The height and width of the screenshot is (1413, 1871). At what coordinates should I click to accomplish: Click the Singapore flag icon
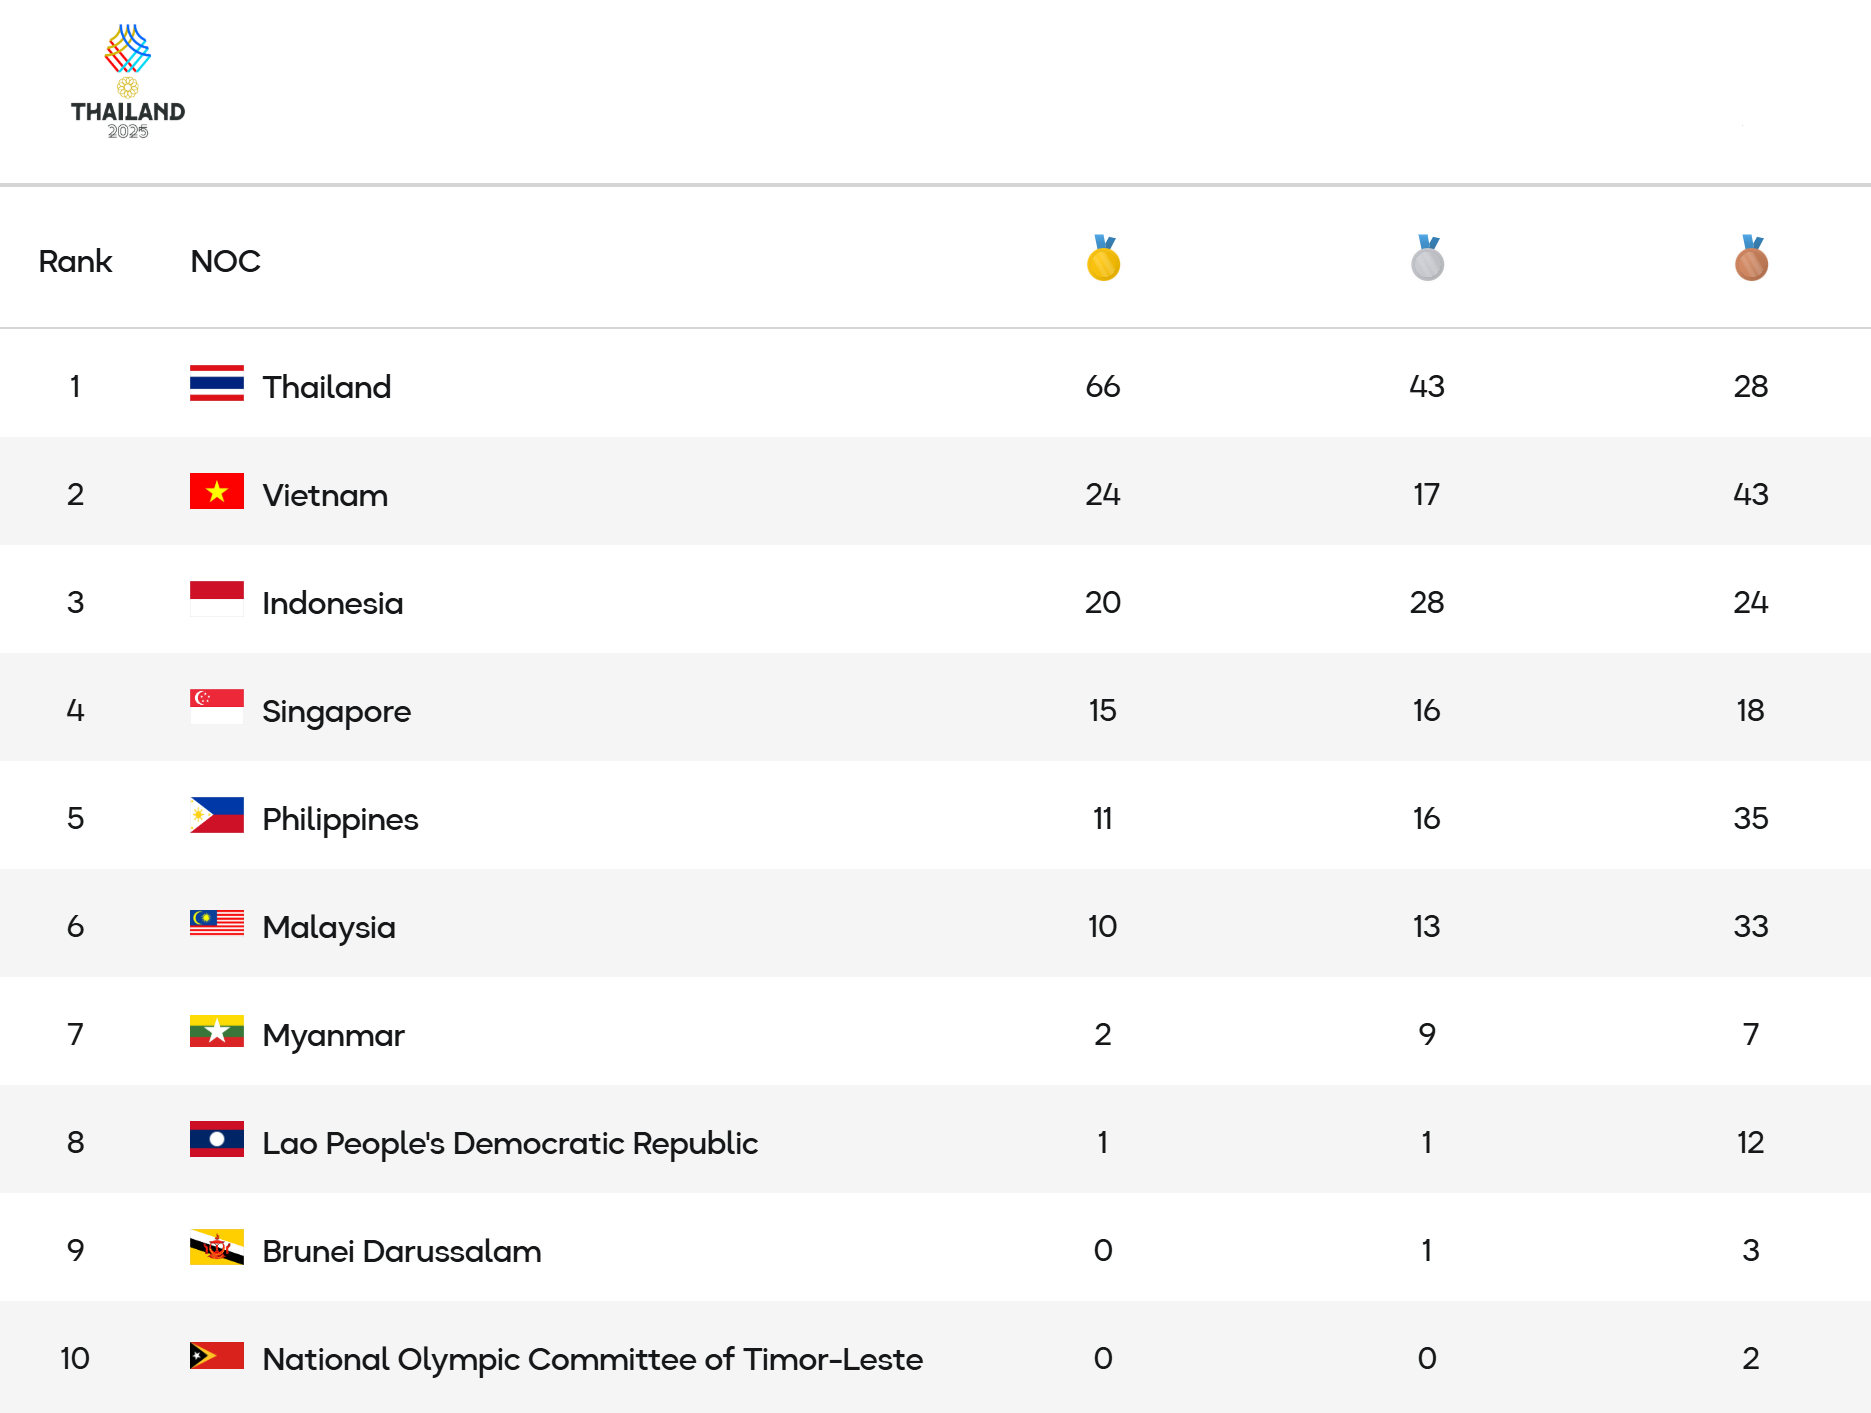click(217, 708)
